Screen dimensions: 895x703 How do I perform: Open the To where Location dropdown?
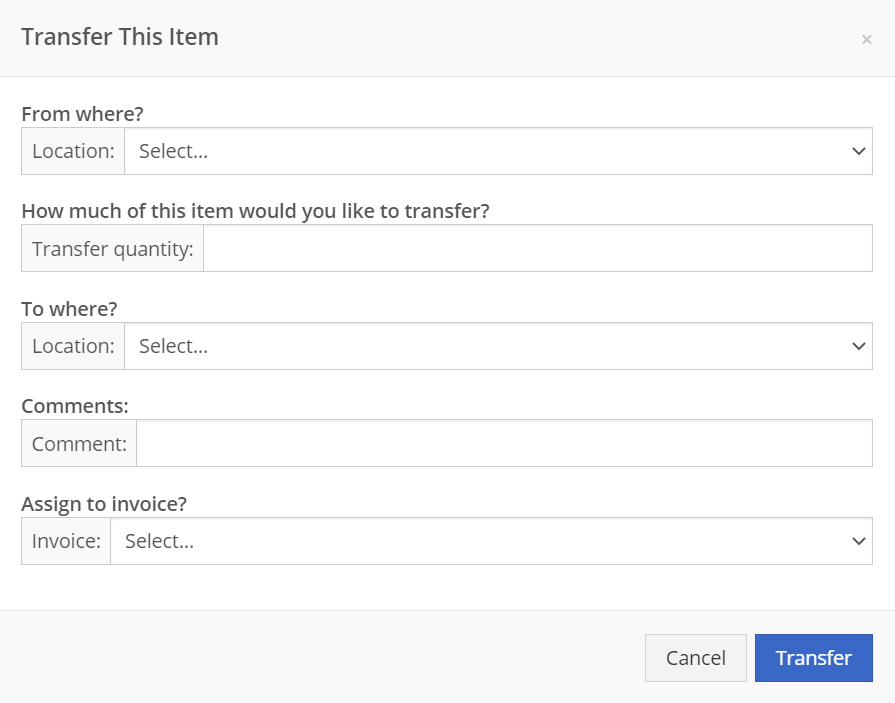coord(498,346)
